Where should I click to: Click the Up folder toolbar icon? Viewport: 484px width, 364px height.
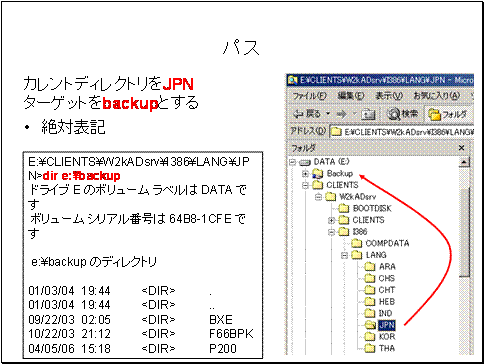coord(370,115)
